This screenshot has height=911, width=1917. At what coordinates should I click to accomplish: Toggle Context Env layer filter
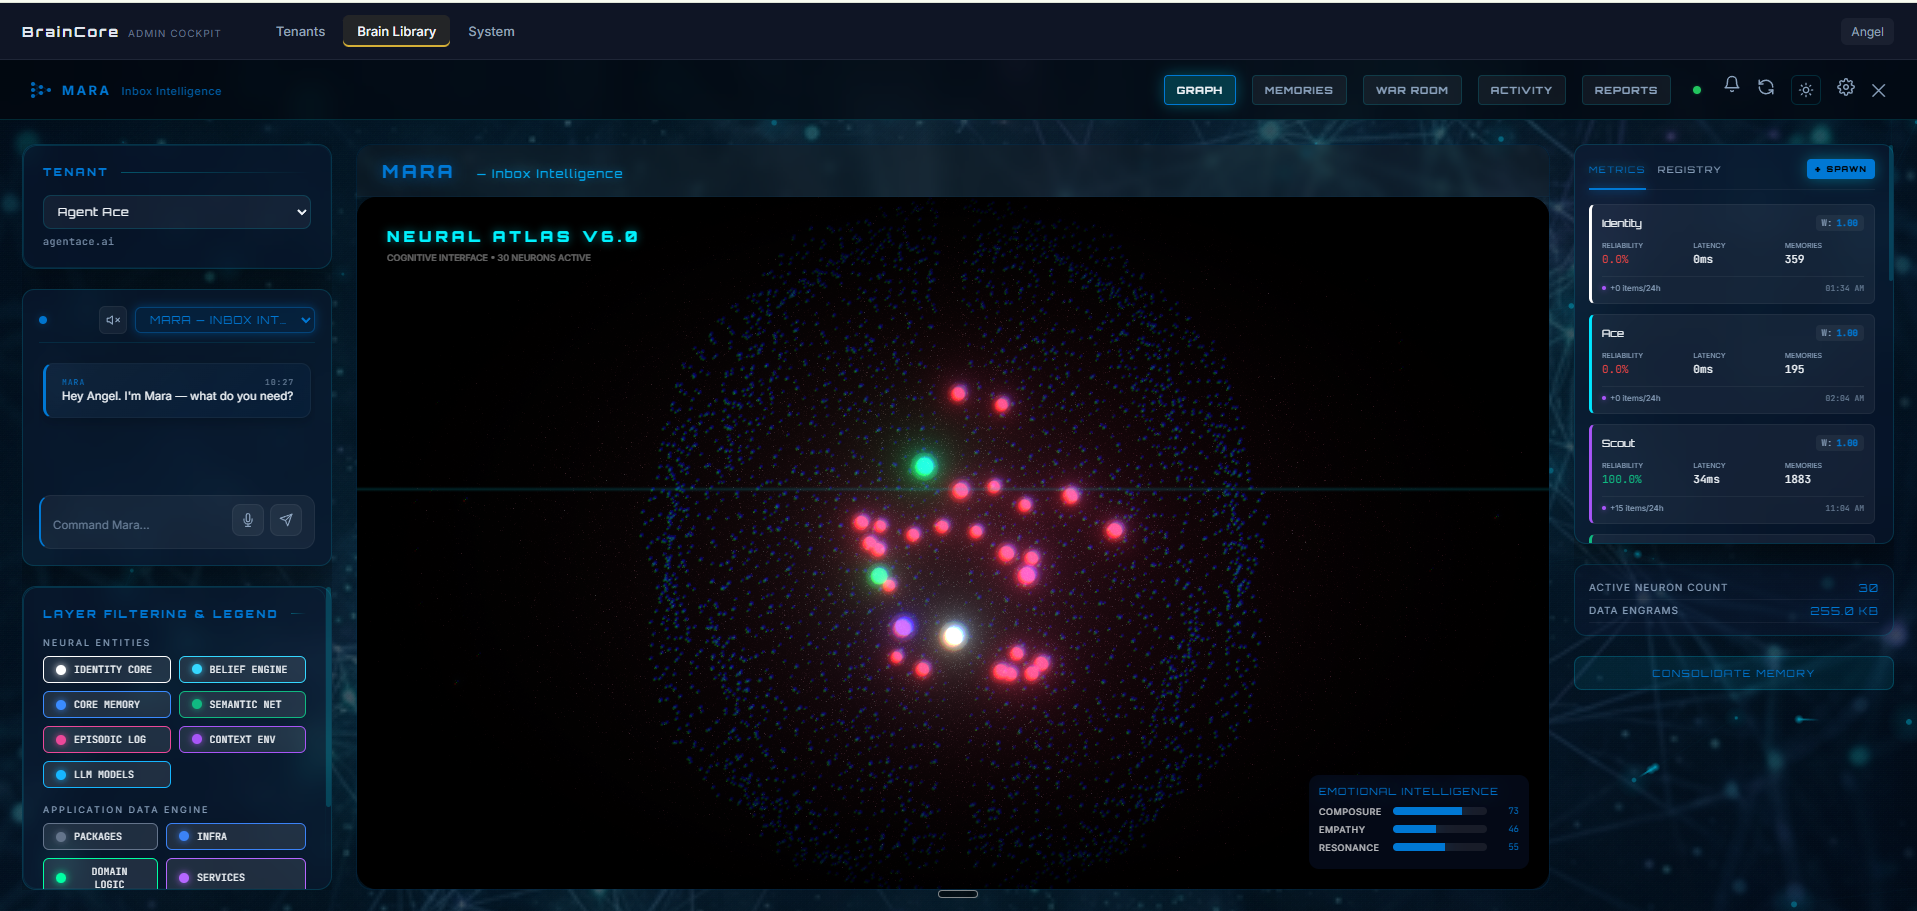point(242,740)
